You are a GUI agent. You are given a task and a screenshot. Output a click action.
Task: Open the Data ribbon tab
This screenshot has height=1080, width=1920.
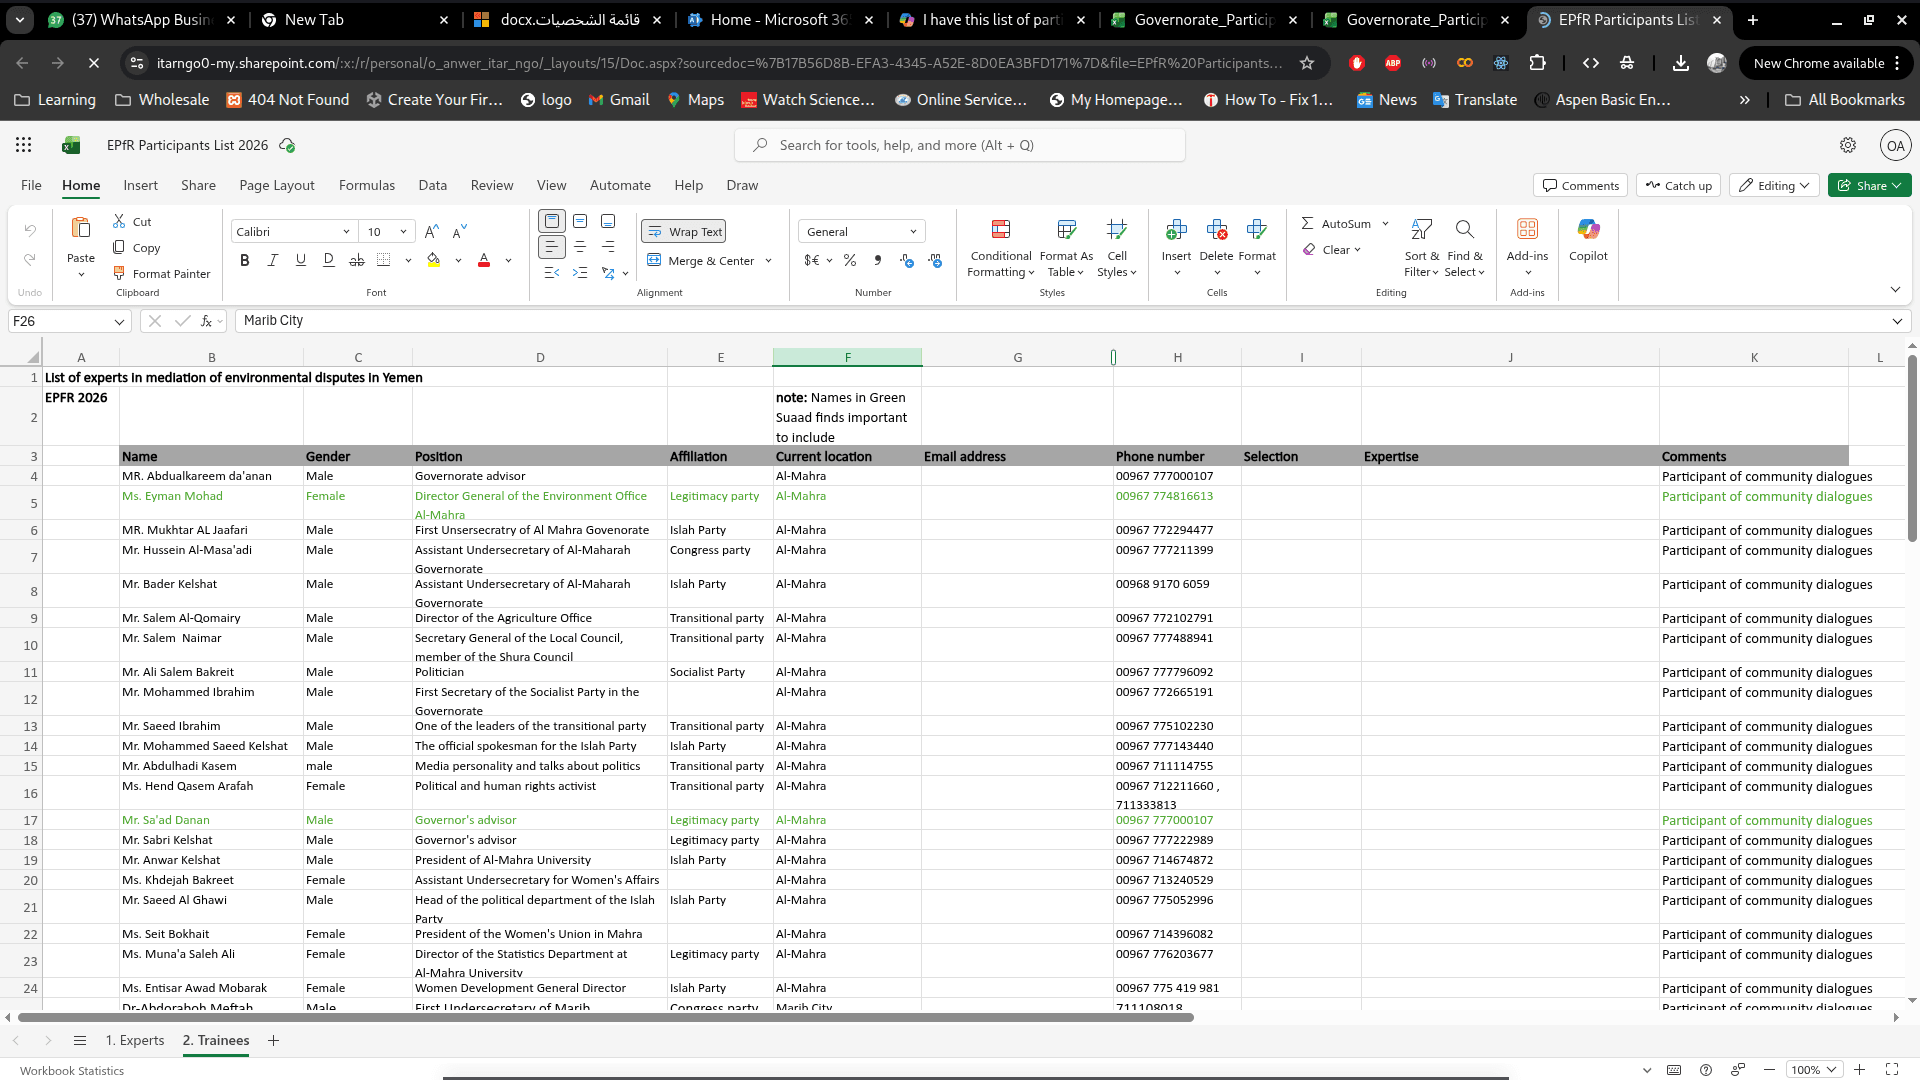(432, 185)
